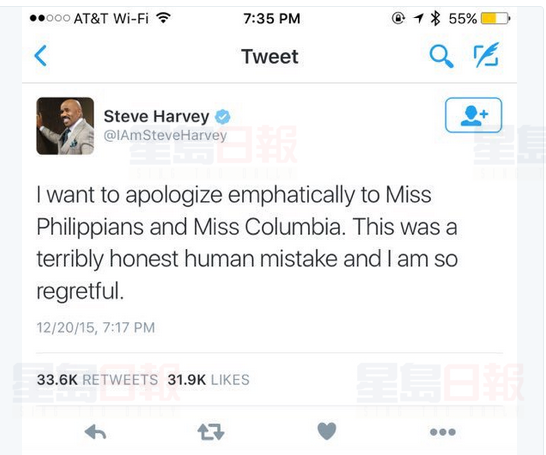Tap the battery indicator at 55%
Image resolution: width=546 pixels, height=455 pixels.
click(x=479, y=18)
